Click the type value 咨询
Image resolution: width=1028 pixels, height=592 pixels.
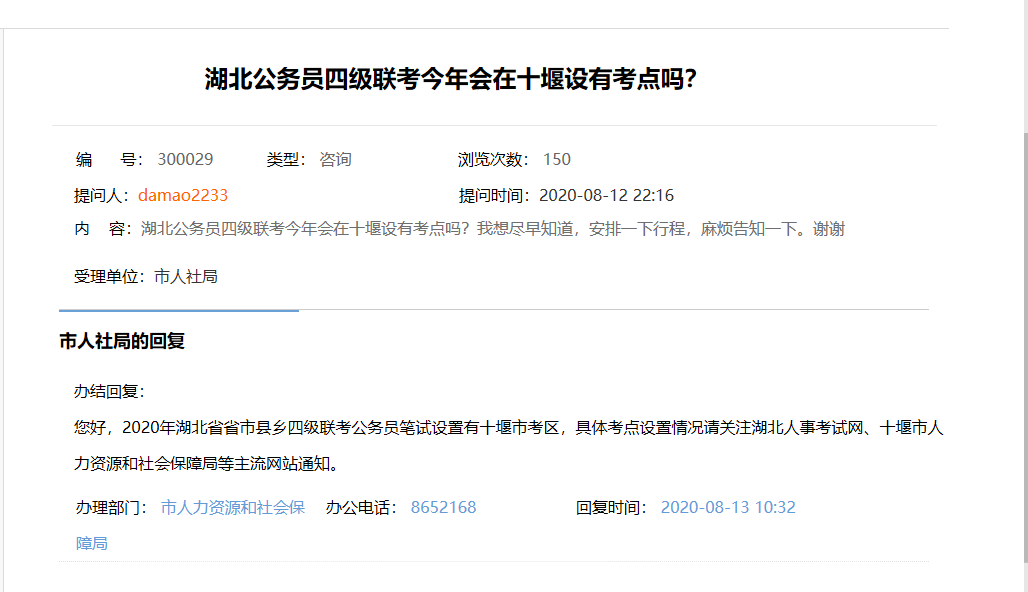click(x=336, y=159)
